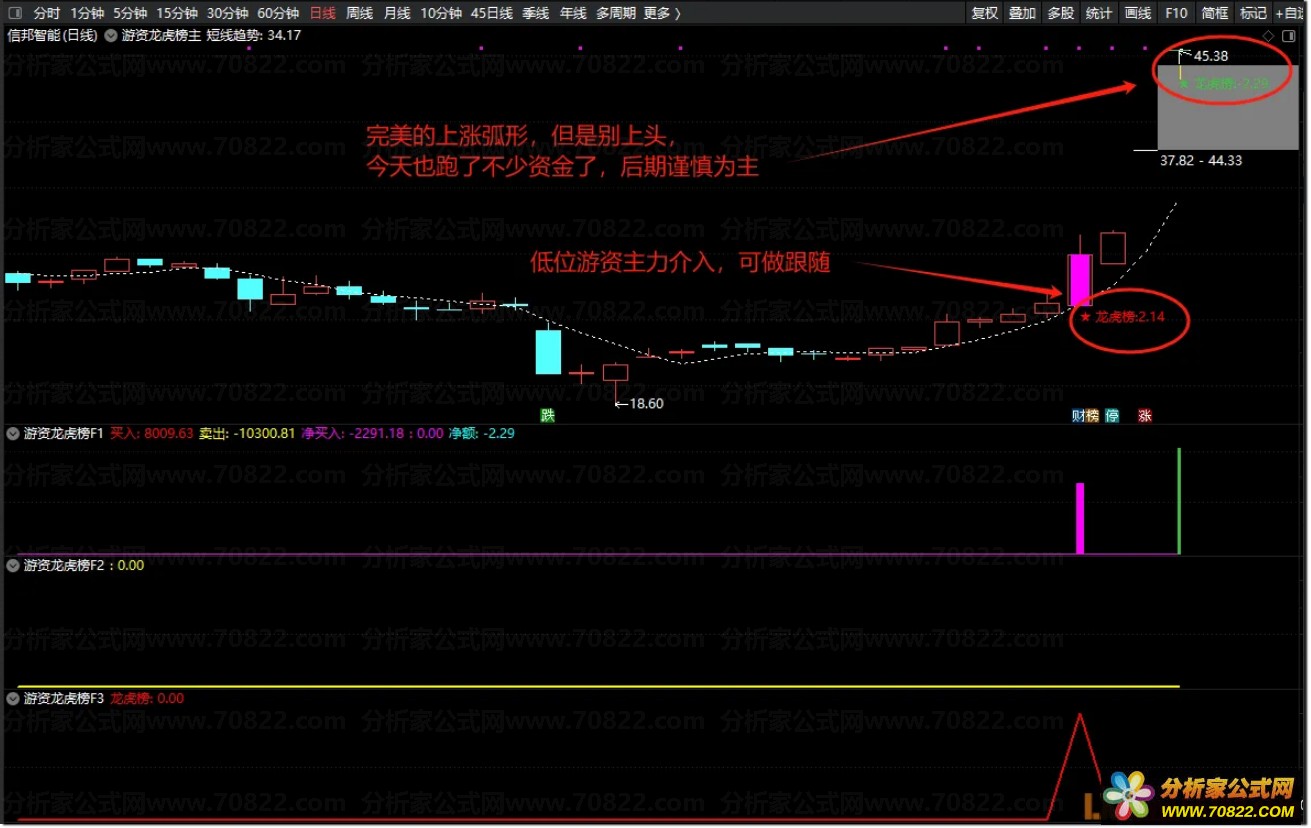Select the 10分钟 period tab
The height and width of the screenshot is (828, 1311).
(x=441, y=13)
